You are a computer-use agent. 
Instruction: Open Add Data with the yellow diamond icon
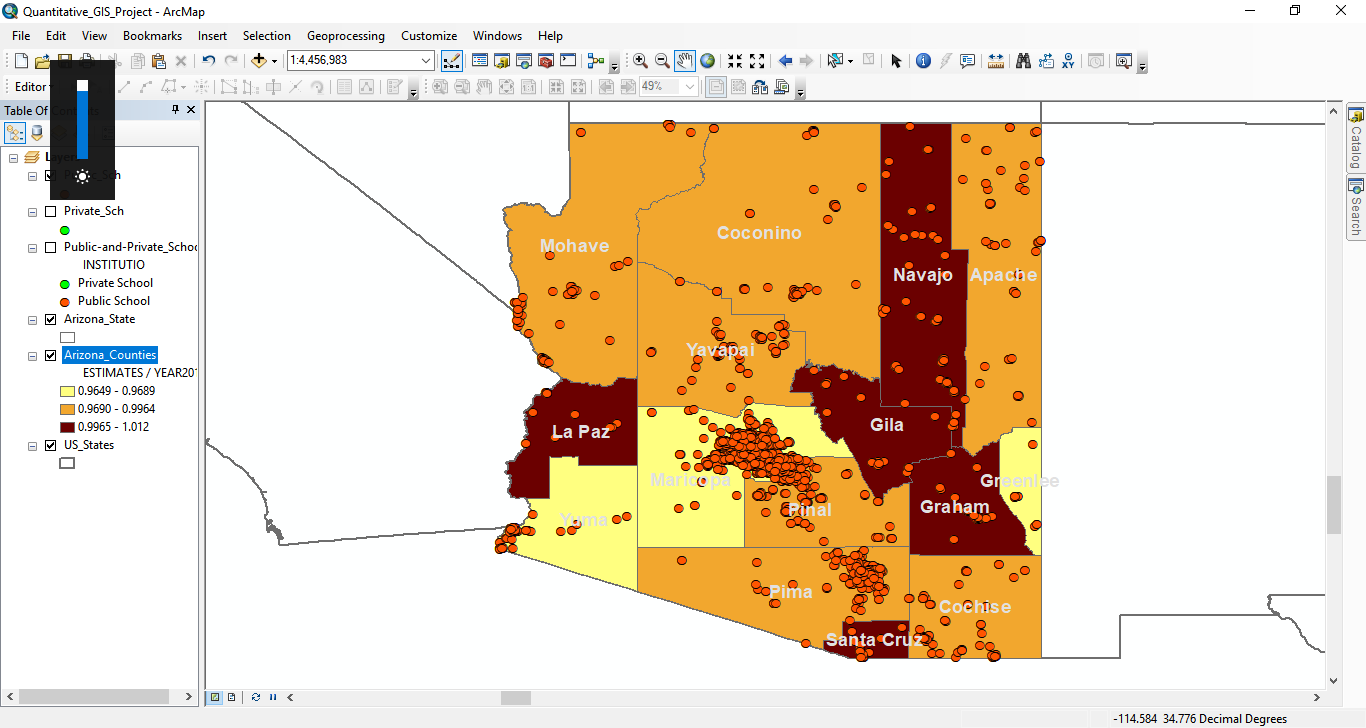pos(259,60)
